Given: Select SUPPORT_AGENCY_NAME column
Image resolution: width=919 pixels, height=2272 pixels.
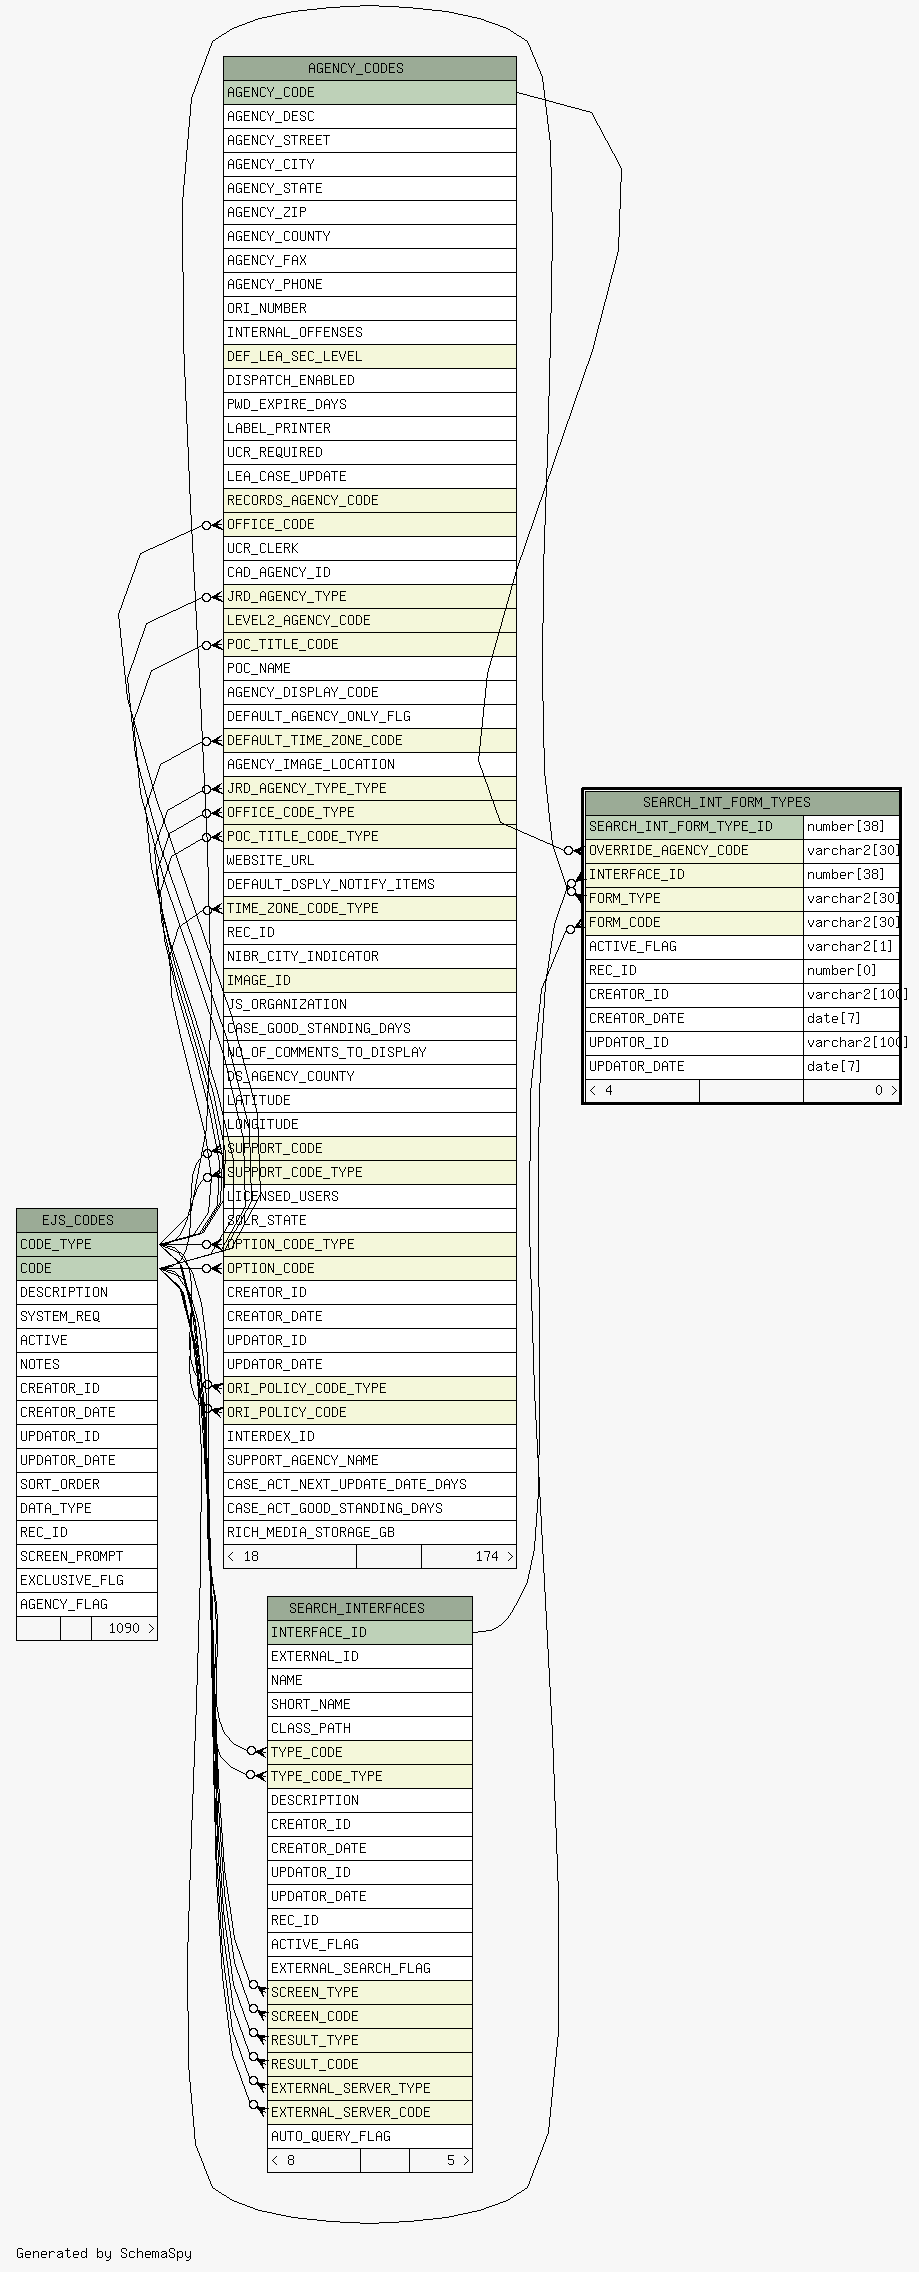Looking at the screenshot, I should [x=370, y=1460].
